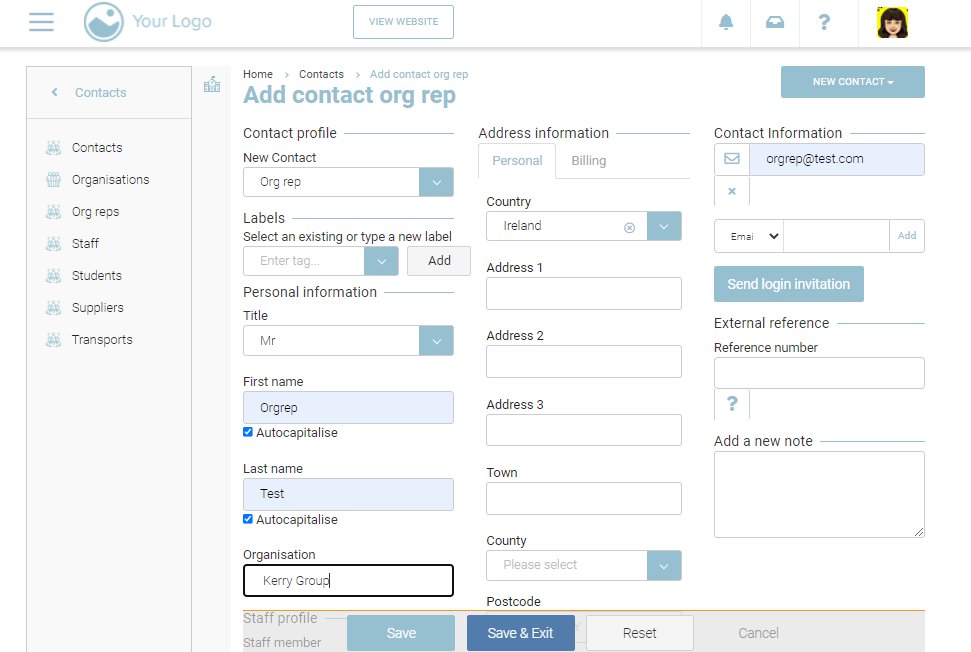This screenshot has height=652, width=971.
Task: Clear the Ireland country selection
Action: point(629,227)
